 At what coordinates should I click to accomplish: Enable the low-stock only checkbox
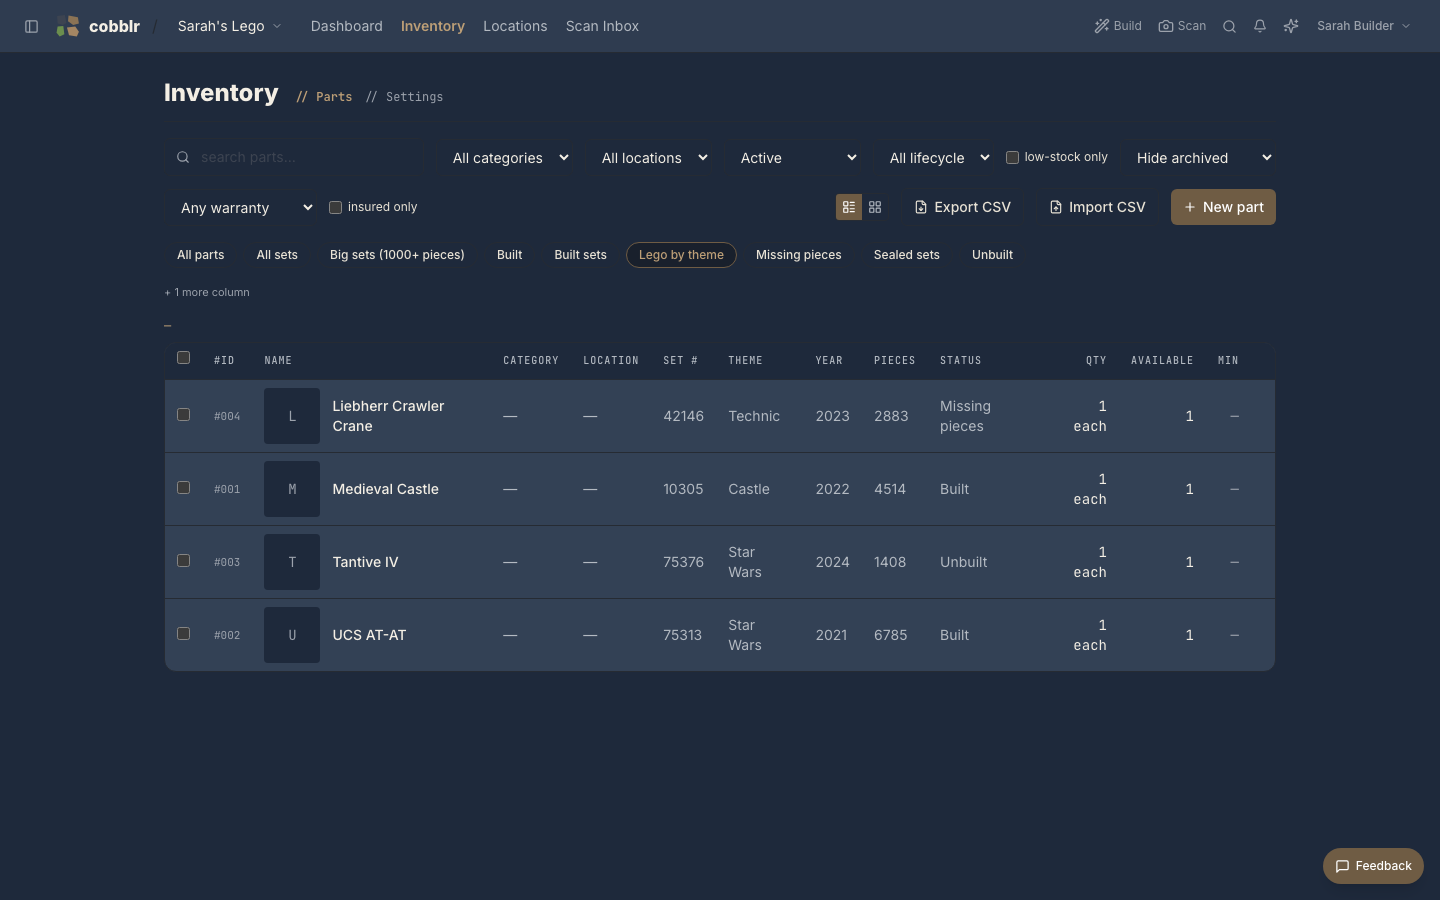(x=1012, y=157)
